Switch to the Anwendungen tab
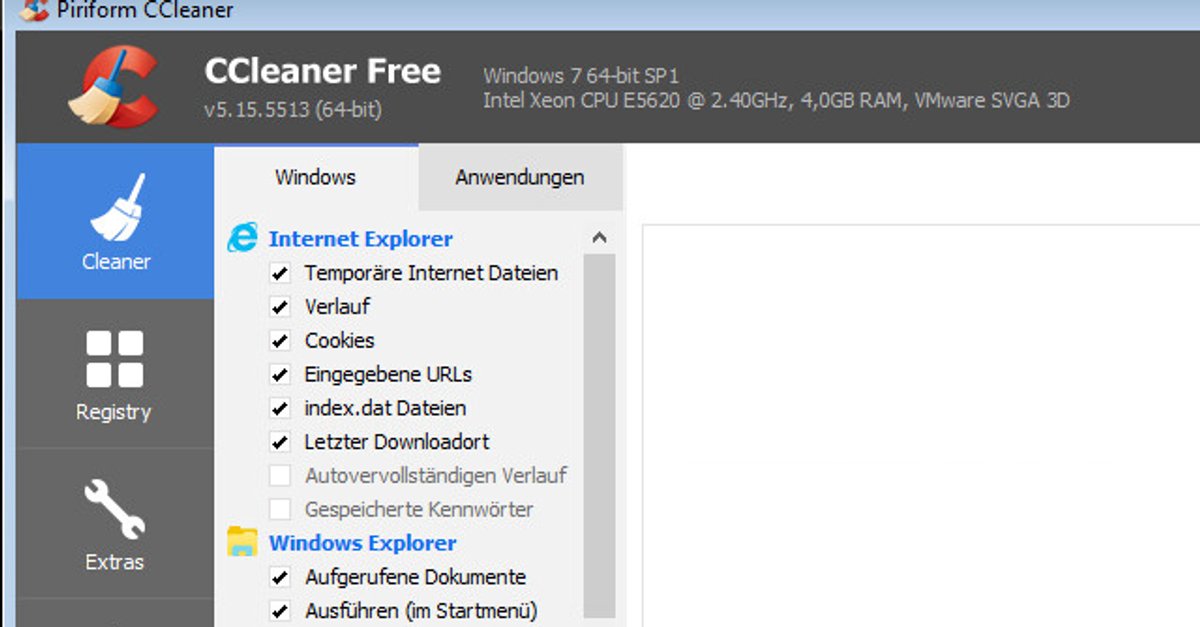Image resolution: width=1200 pixels, height=627 pixels. 519,178
